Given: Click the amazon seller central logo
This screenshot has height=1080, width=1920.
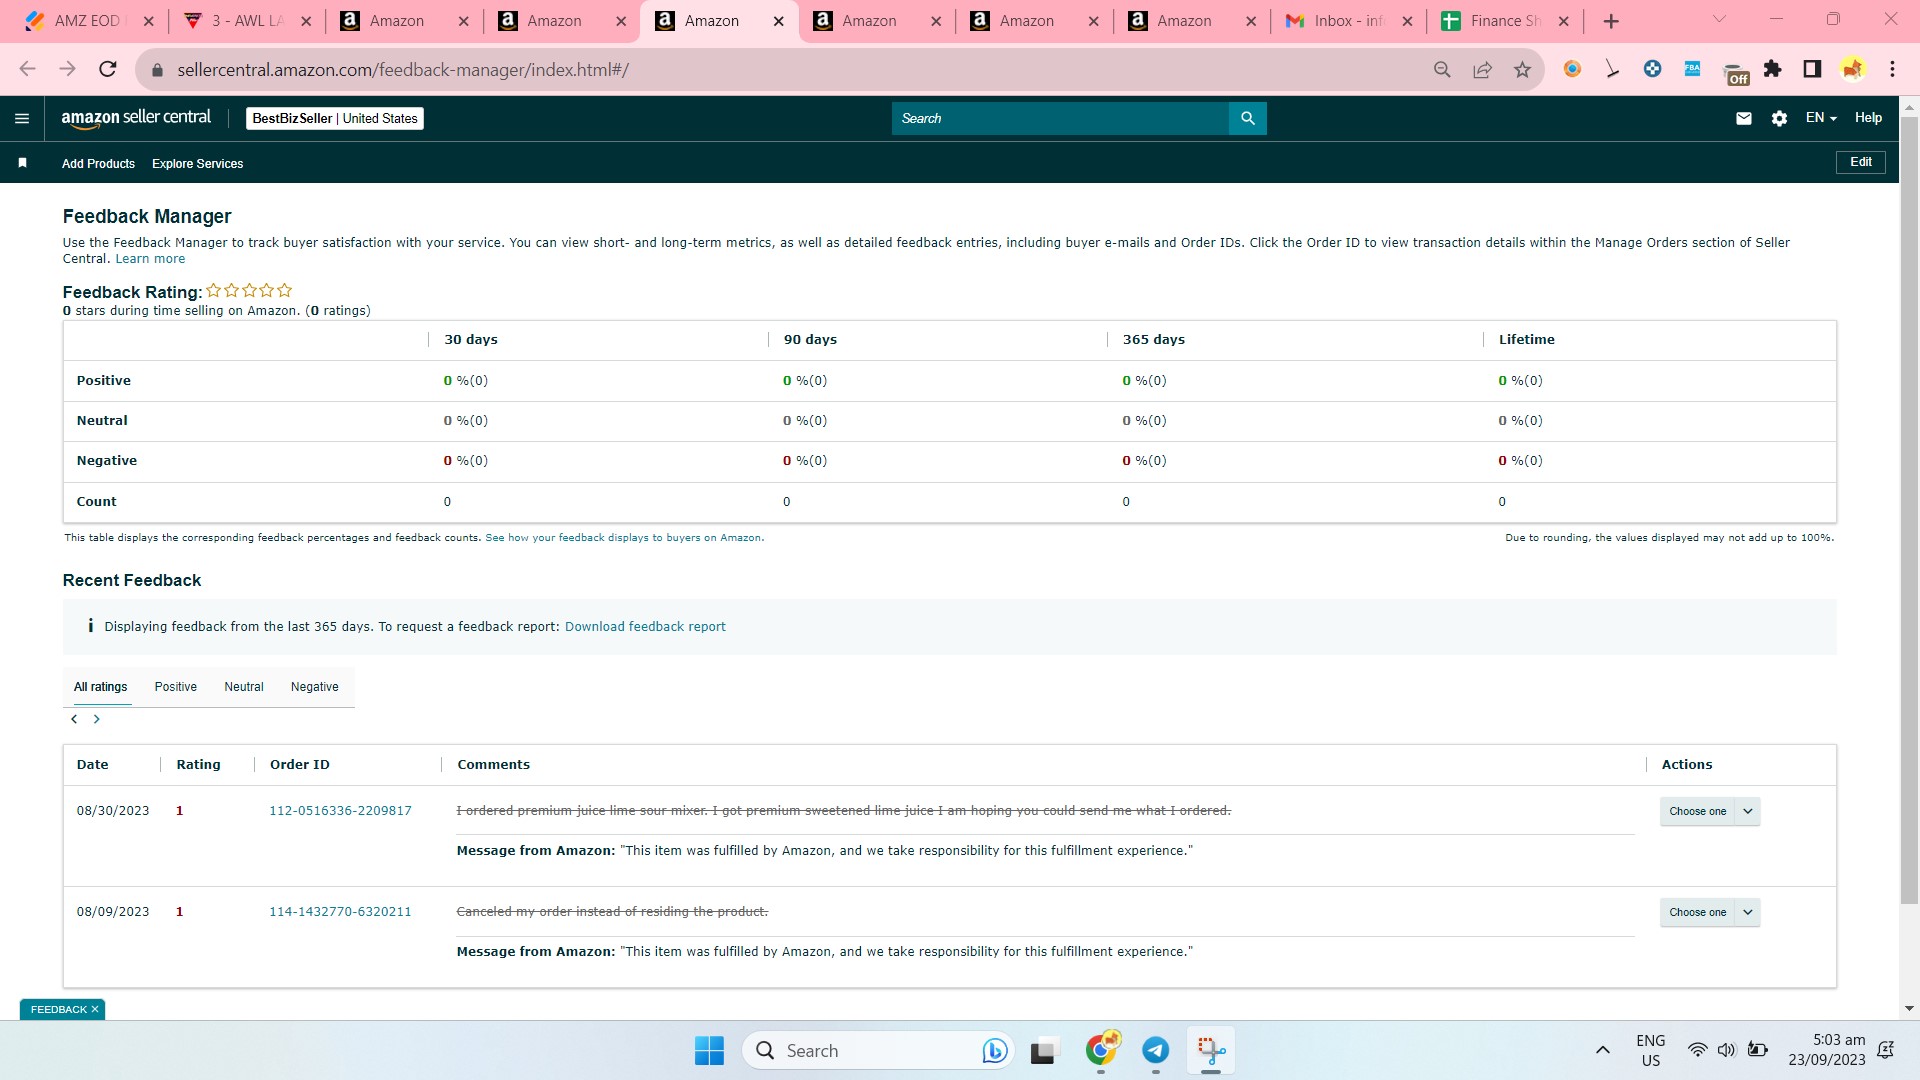Looking at the screenshot, I should 136,118.
